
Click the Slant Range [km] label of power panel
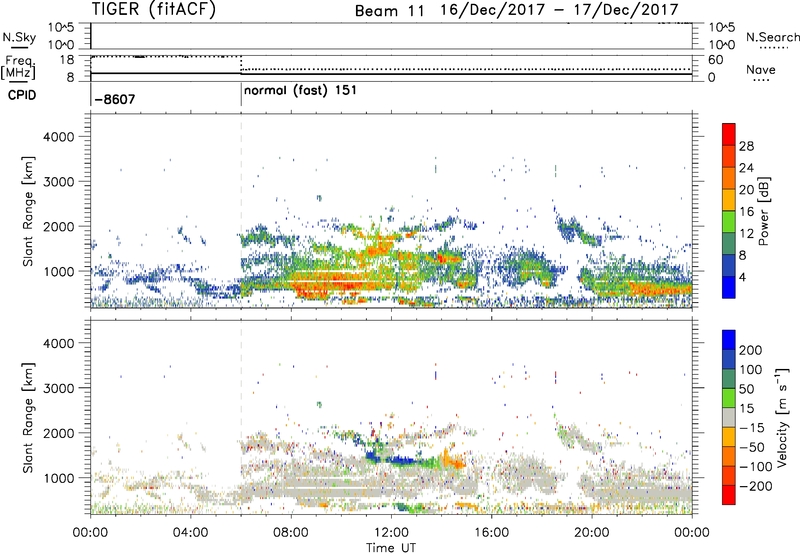(x=28, y=211)
